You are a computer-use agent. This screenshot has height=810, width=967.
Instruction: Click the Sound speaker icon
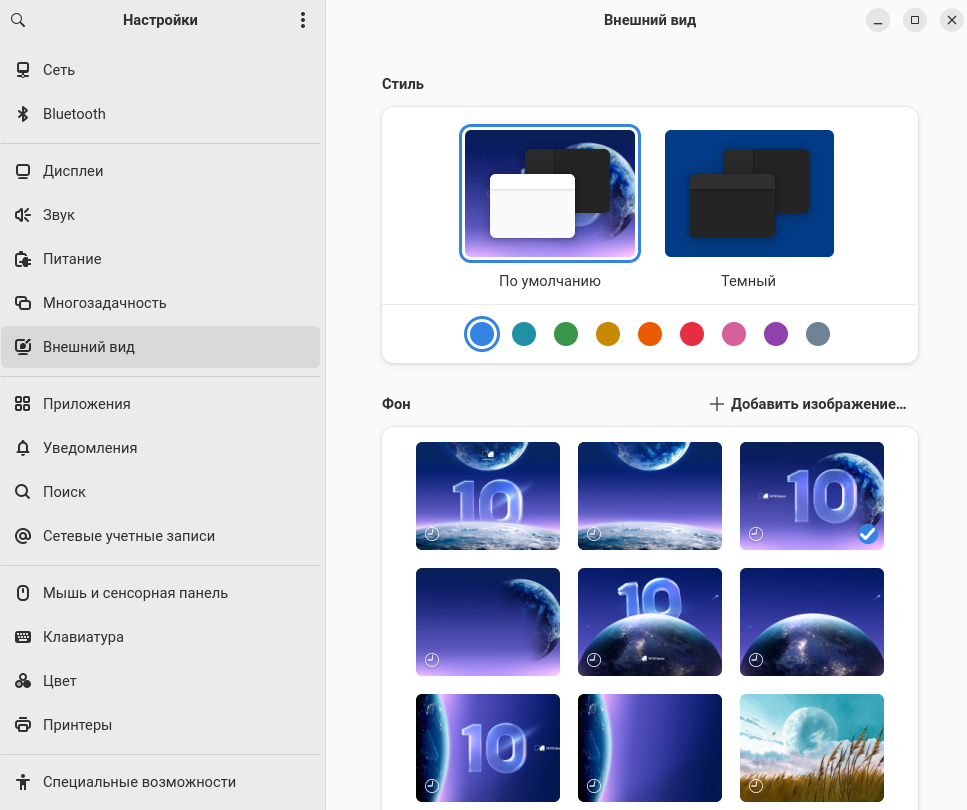(23, 215)
